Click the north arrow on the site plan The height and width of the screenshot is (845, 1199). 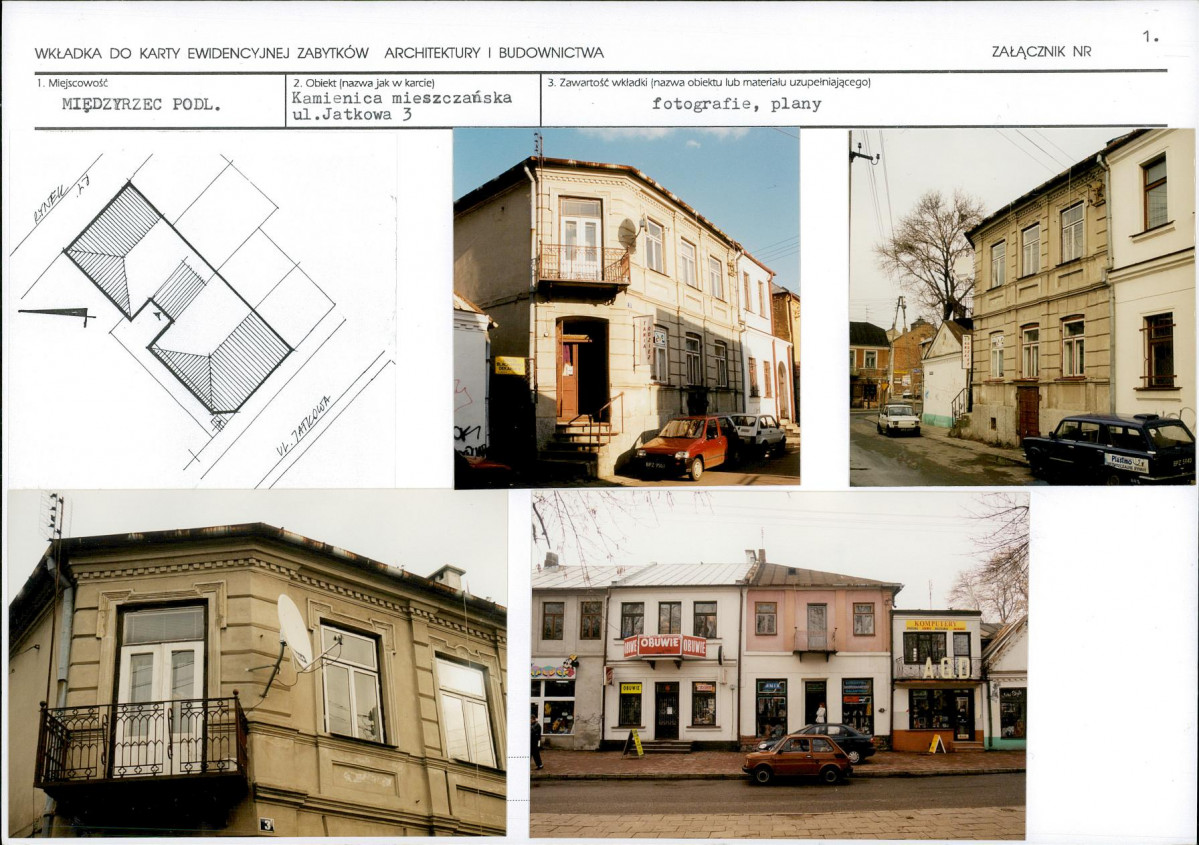[x=55, y=314]
